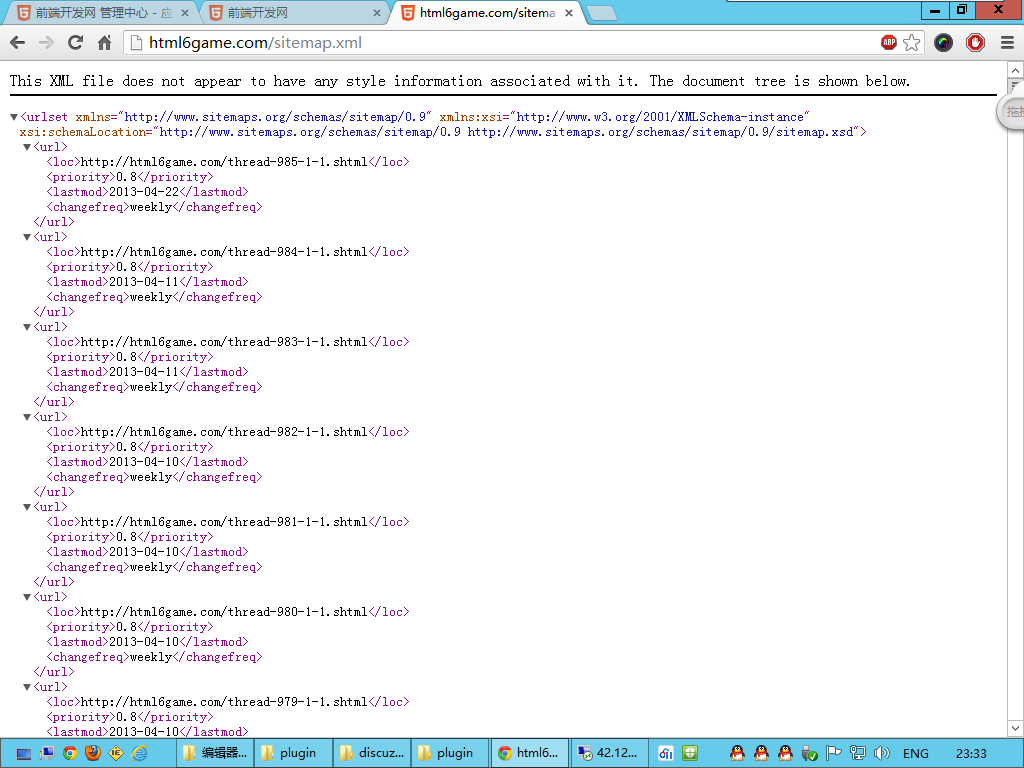Launch Chrome from quick launch
The image size is (1024, 768).
70,754
